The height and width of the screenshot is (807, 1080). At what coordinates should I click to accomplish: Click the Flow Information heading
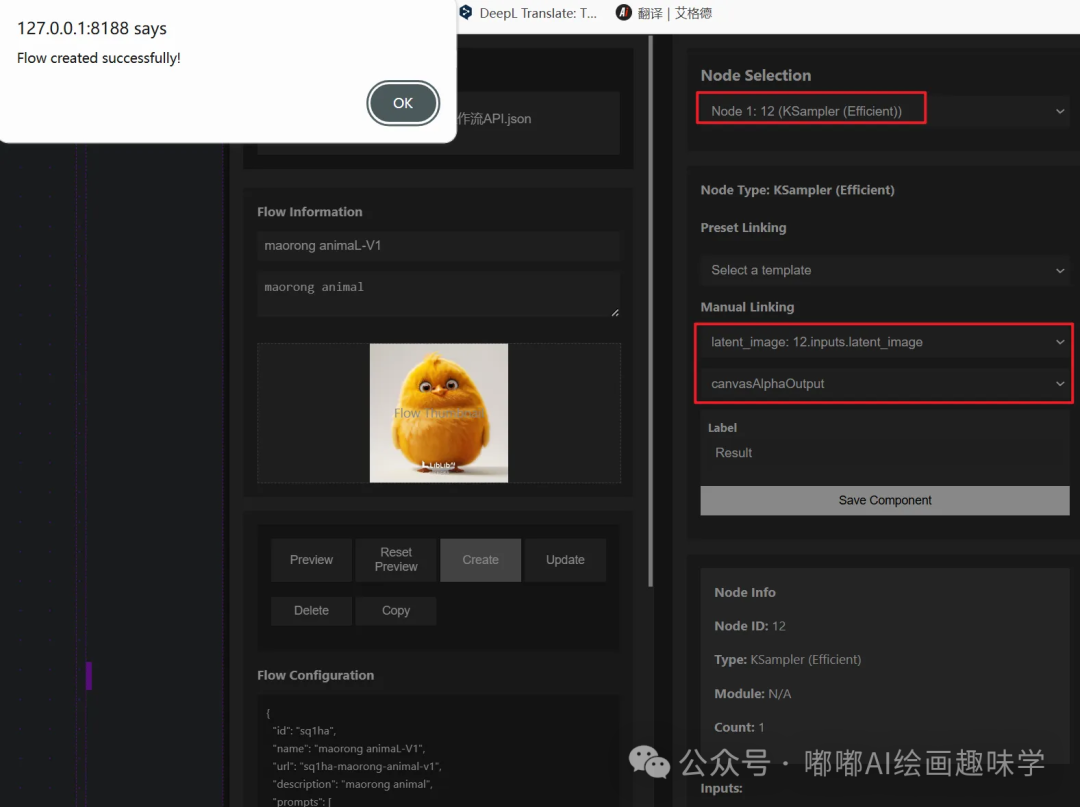click(309, 212)
